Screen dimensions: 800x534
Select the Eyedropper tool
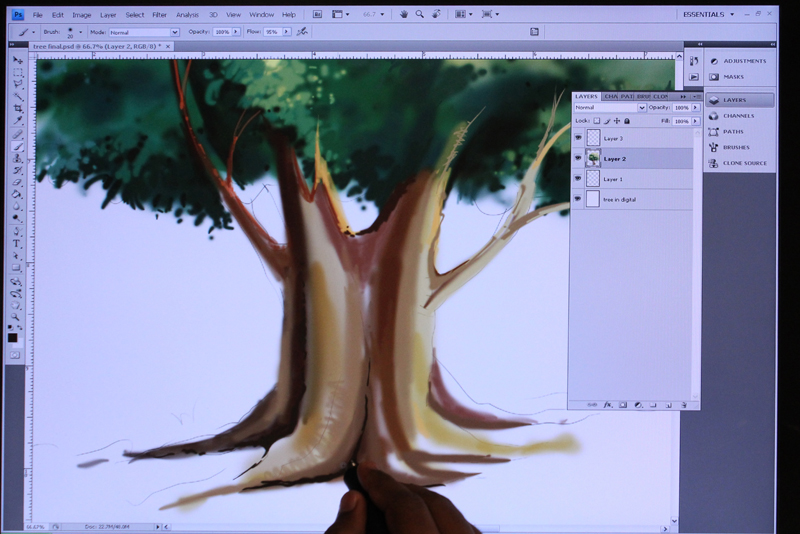coord(18,121)
